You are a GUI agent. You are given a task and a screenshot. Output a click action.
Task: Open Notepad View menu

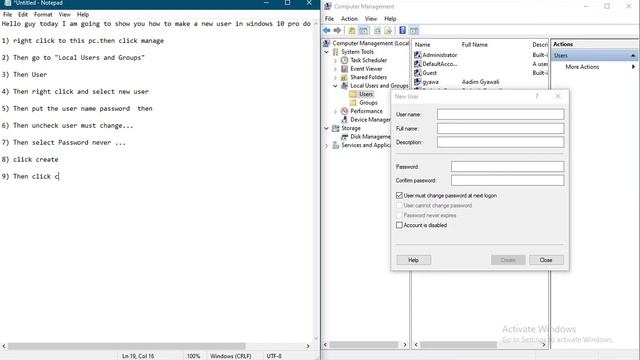pos(64,14)
